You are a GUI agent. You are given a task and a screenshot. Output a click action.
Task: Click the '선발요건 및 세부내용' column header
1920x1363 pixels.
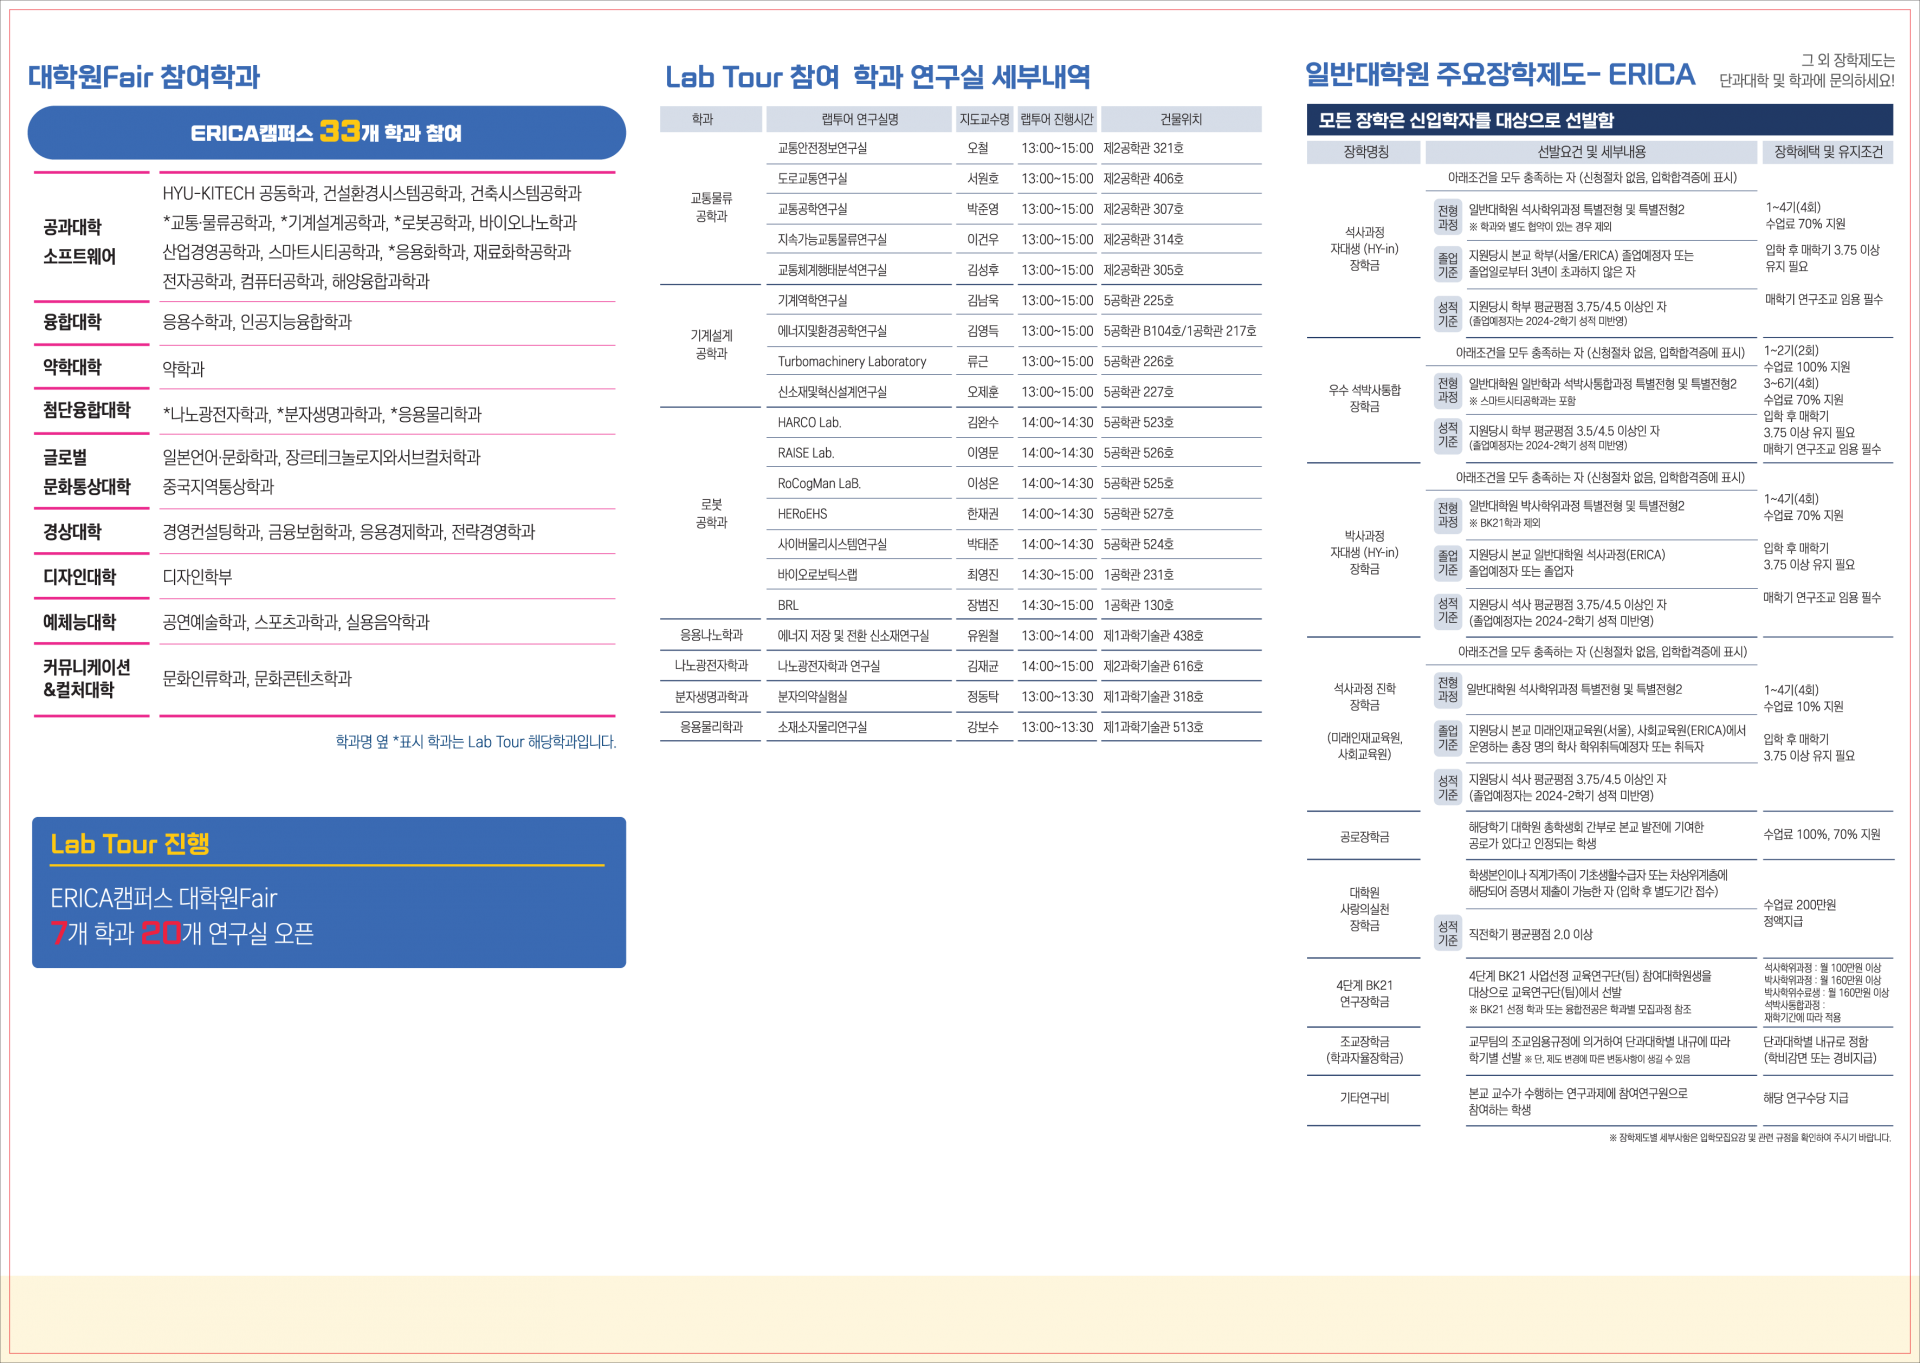(x=1591, y=152)
